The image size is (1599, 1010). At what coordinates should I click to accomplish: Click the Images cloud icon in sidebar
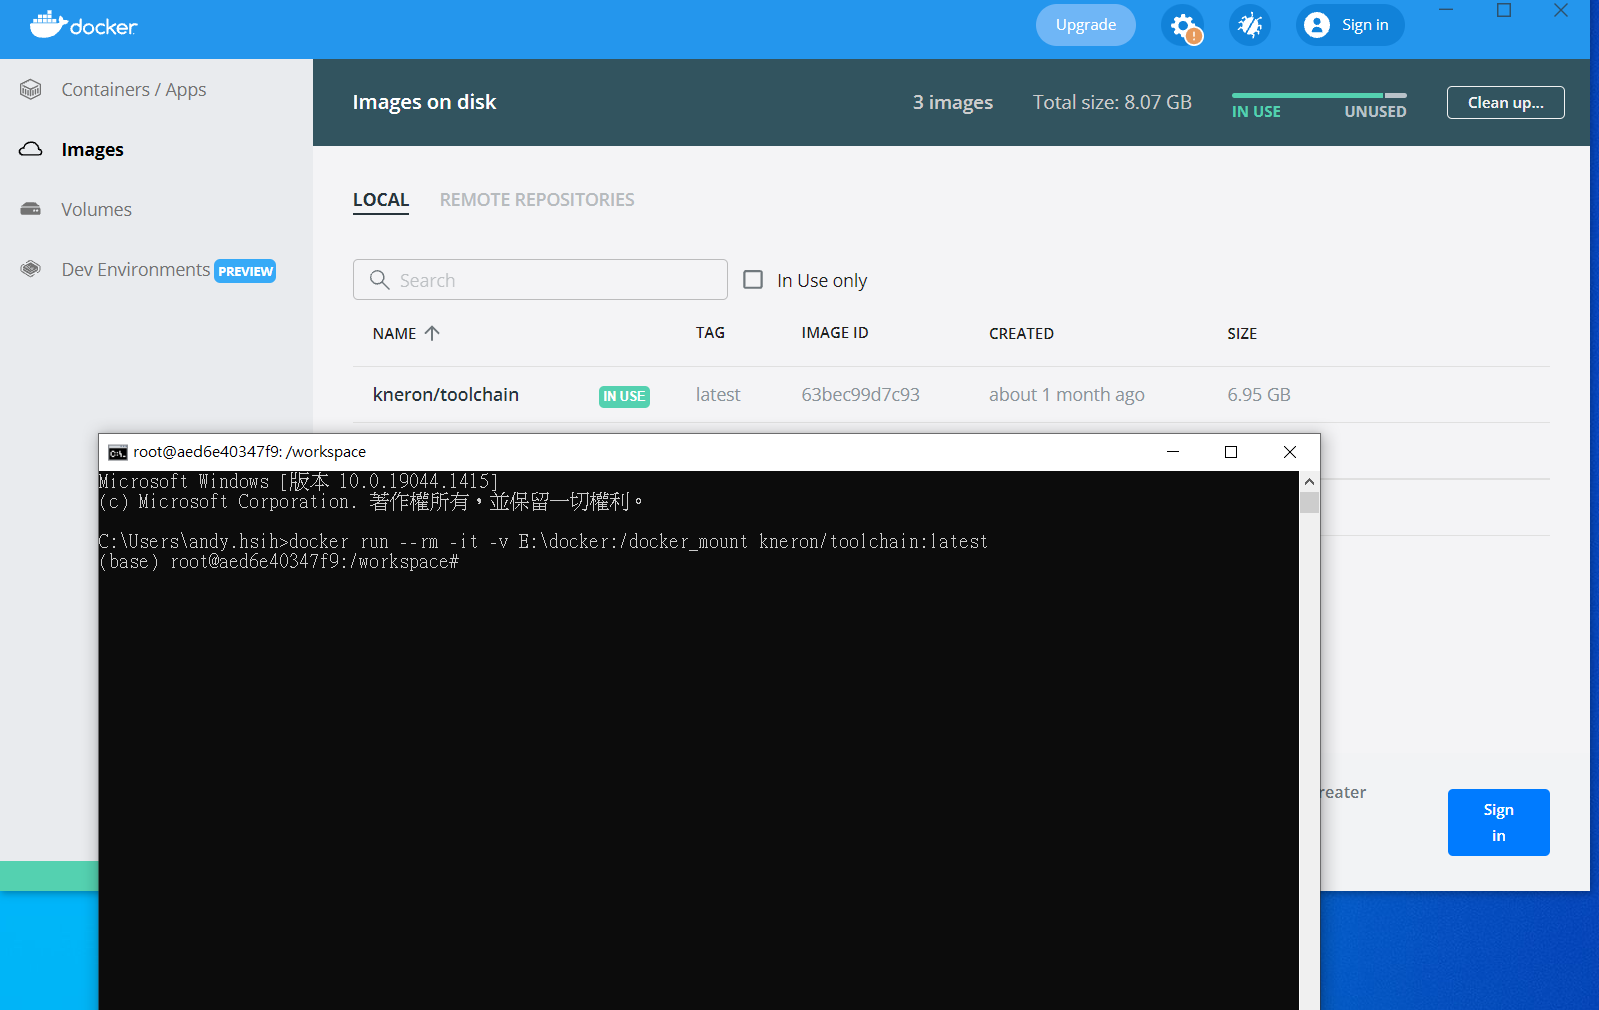31,149
